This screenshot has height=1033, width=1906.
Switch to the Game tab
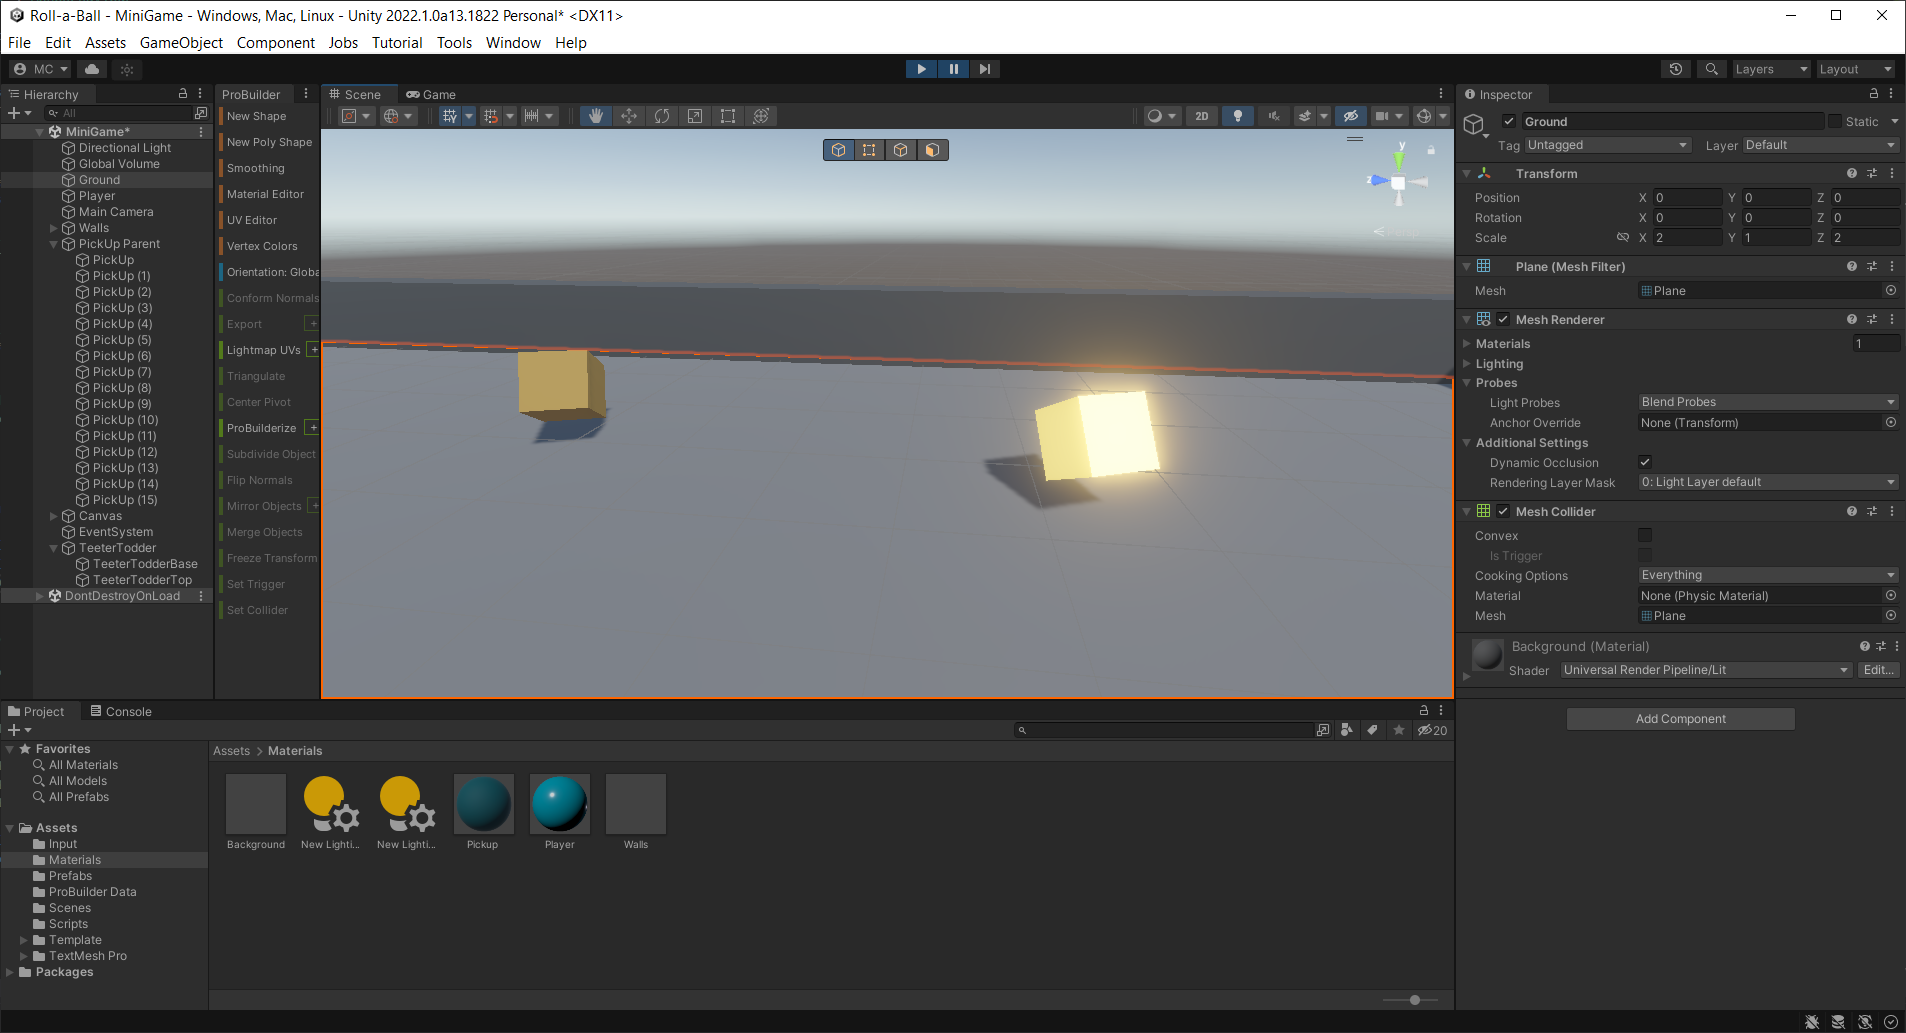point(431,94)
